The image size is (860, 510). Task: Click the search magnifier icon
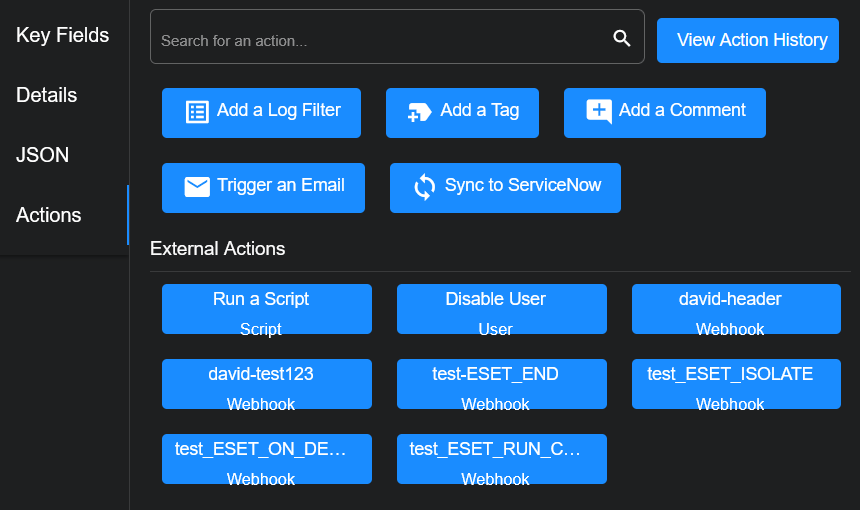pos(621,38)
